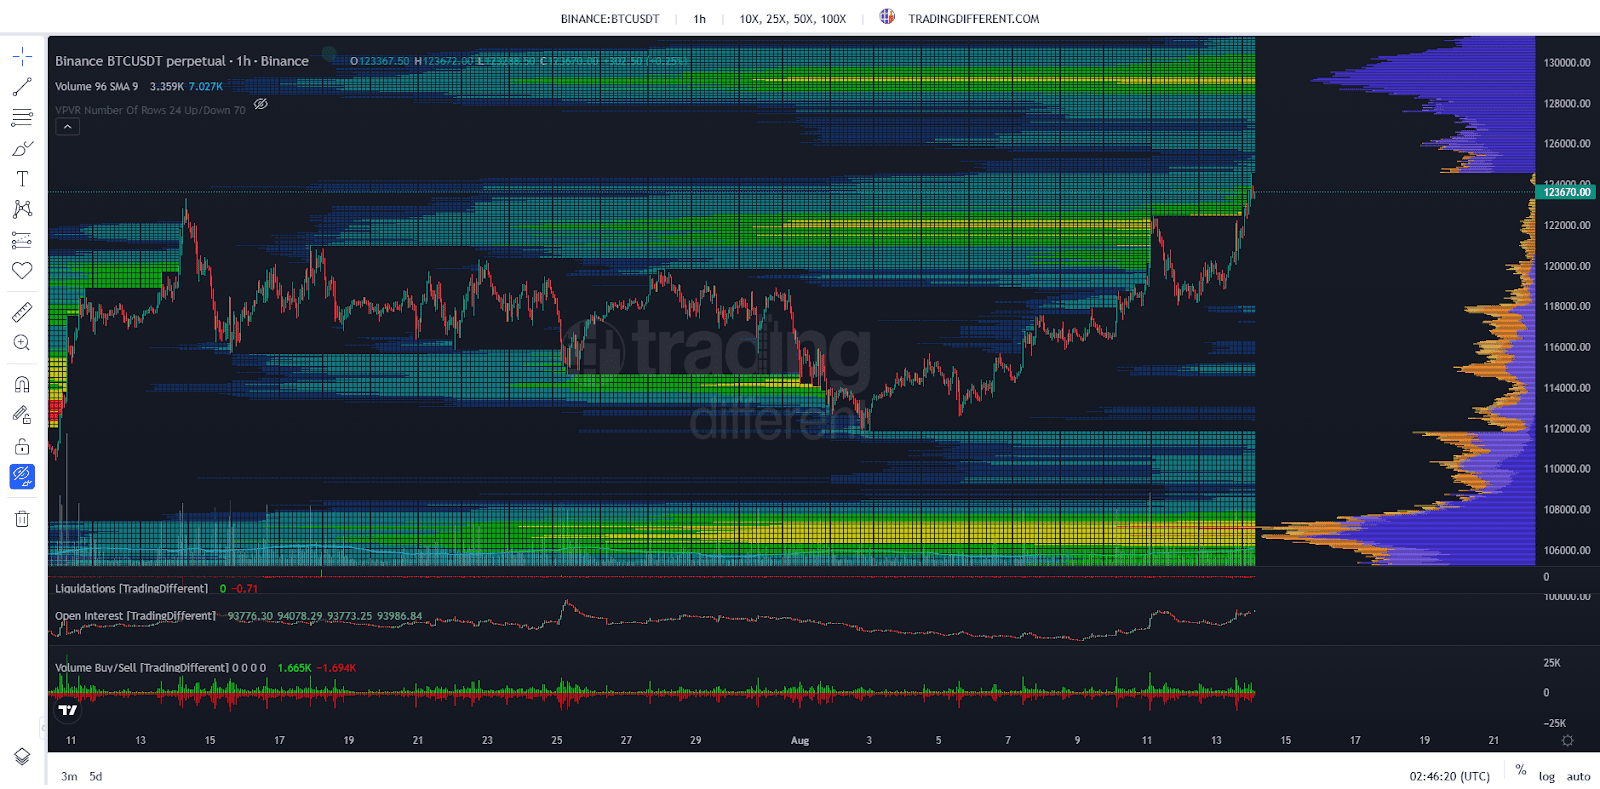This screenshot has width=1600, height=789.
Task: Click the 13 date label near chart end
Action: (x=1216, y=741)
